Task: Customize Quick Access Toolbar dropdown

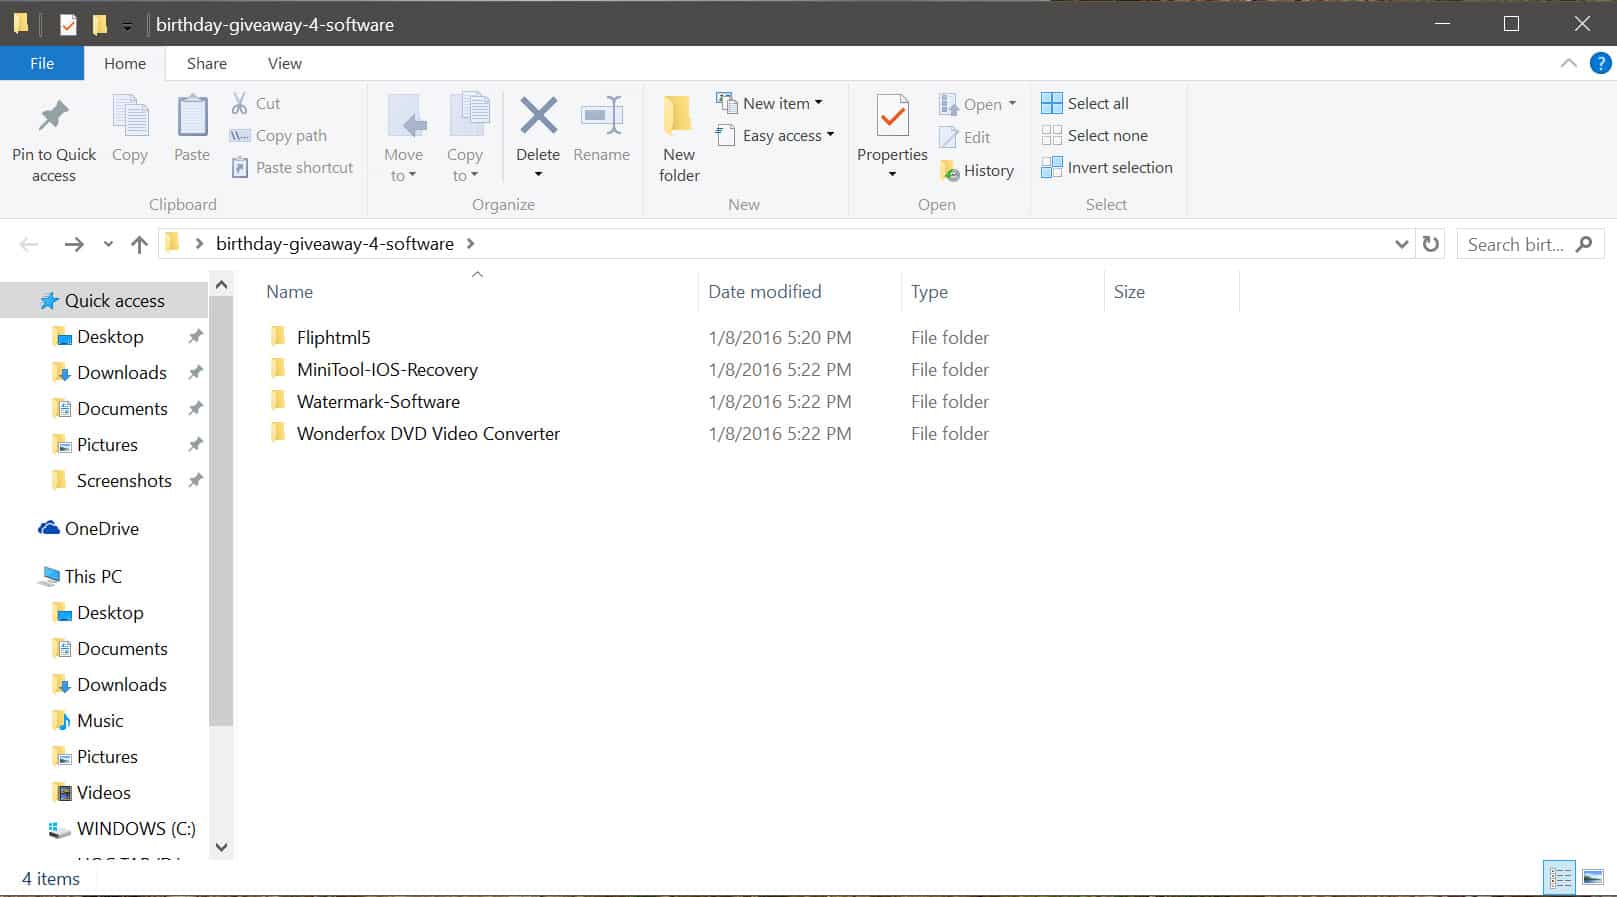Action: pyautogui.click(x=127, y=25)
